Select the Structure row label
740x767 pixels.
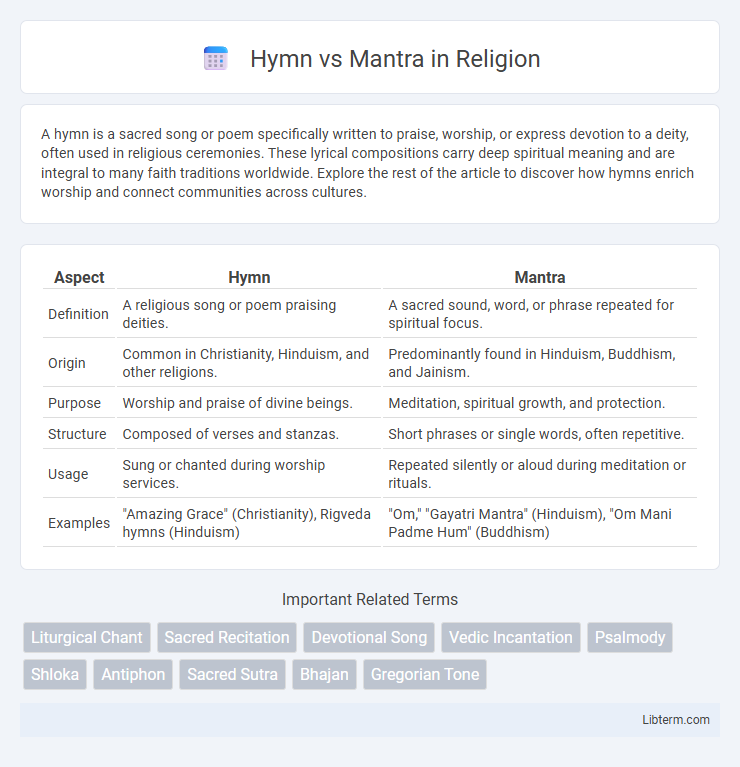click(77, 433)
